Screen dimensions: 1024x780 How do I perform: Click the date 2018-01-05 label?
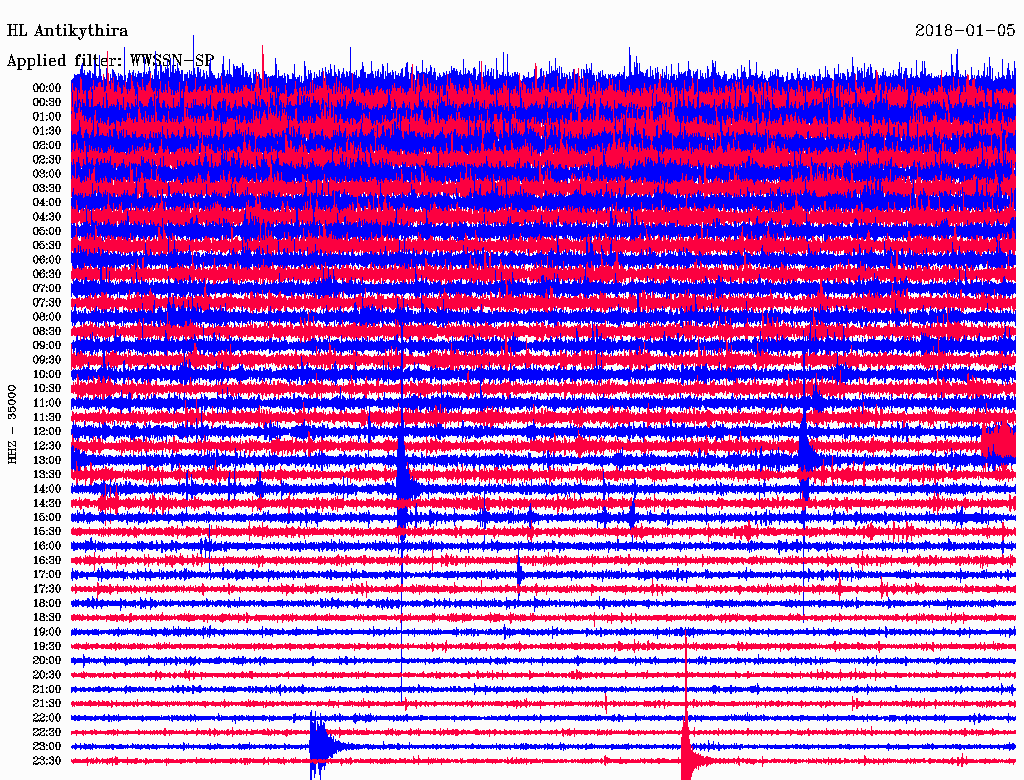click(965, 30)
